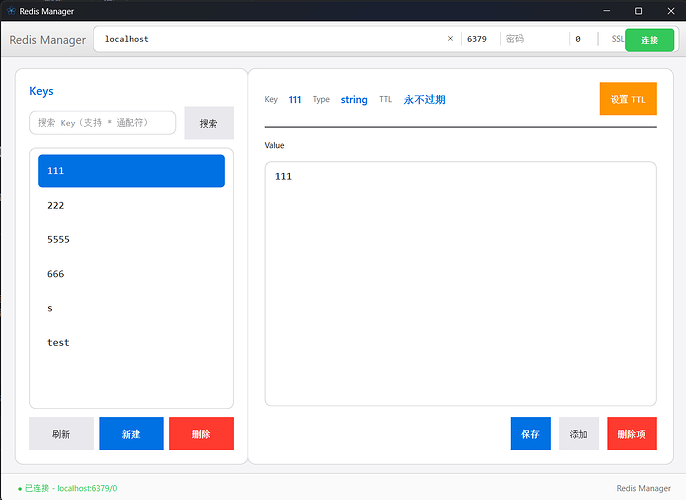This screenshot has width=686, height=500.
Task: Select key 666 in the keys list
Action: point(131,274)
